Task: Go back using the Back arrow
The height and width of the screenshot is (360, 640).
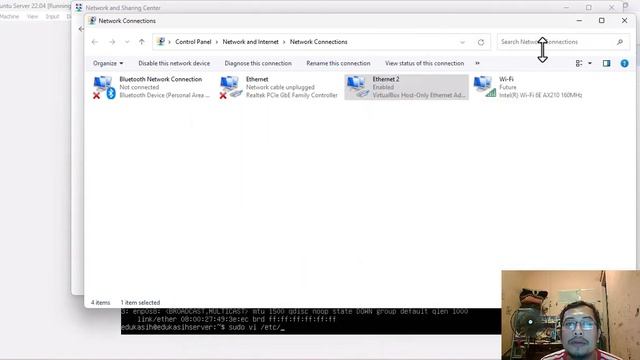Action: pyautogui.click(x=95, y=42)
